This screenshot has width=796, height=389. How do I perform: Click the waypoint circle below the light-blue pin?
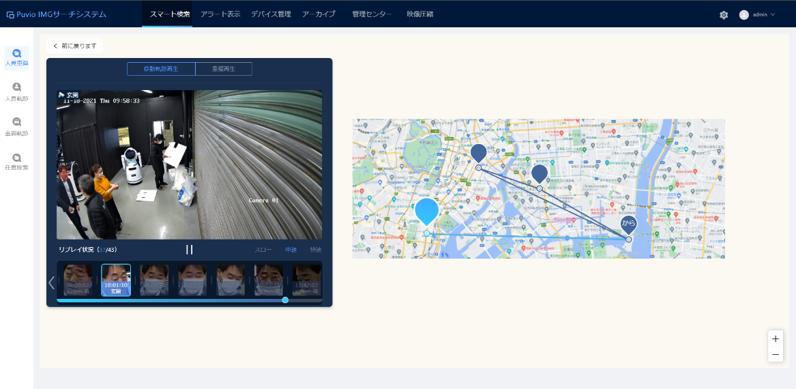click(426, 233)
